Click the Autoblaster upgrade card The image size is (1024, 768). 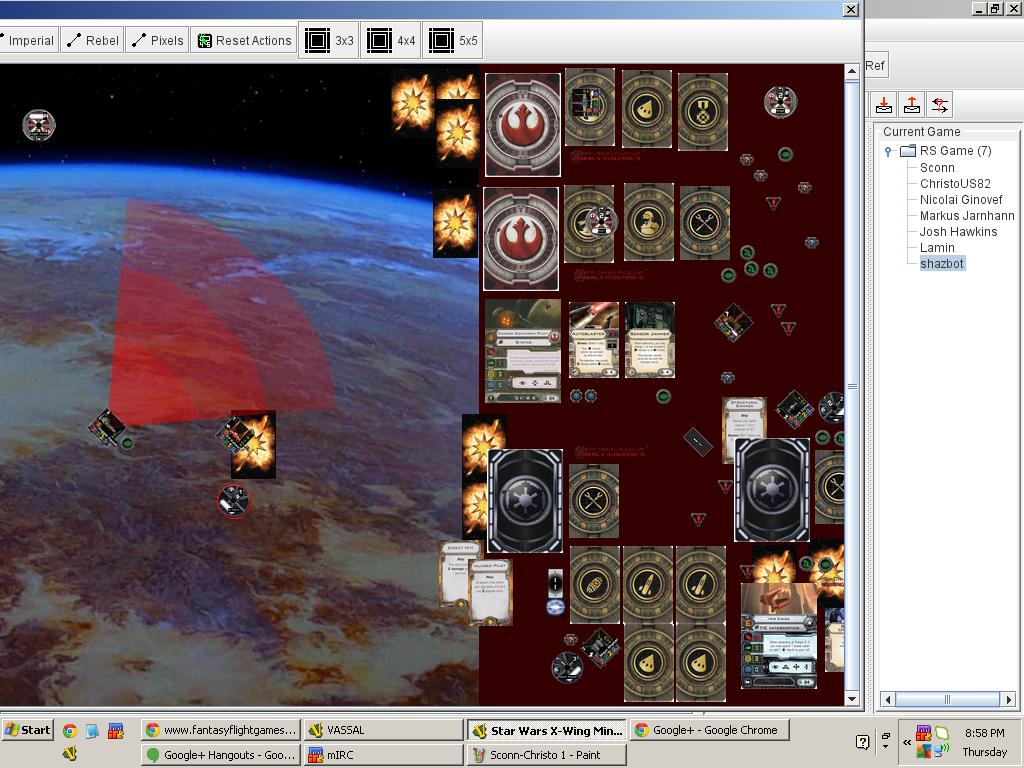pos(594,340)
